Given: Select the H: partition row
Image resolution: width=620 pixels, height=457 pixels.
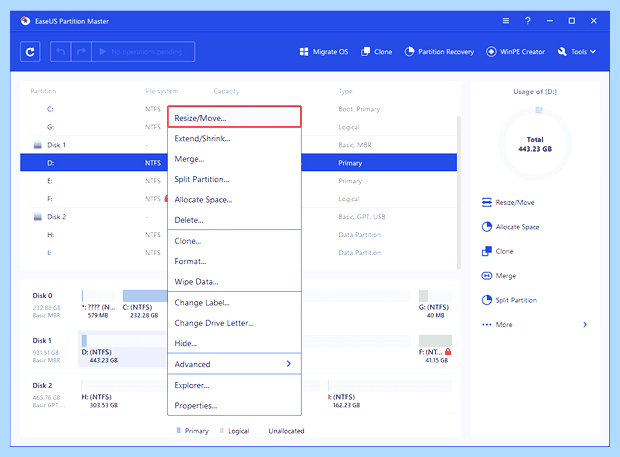Looking at the screenshot, I should click(238, 234).
